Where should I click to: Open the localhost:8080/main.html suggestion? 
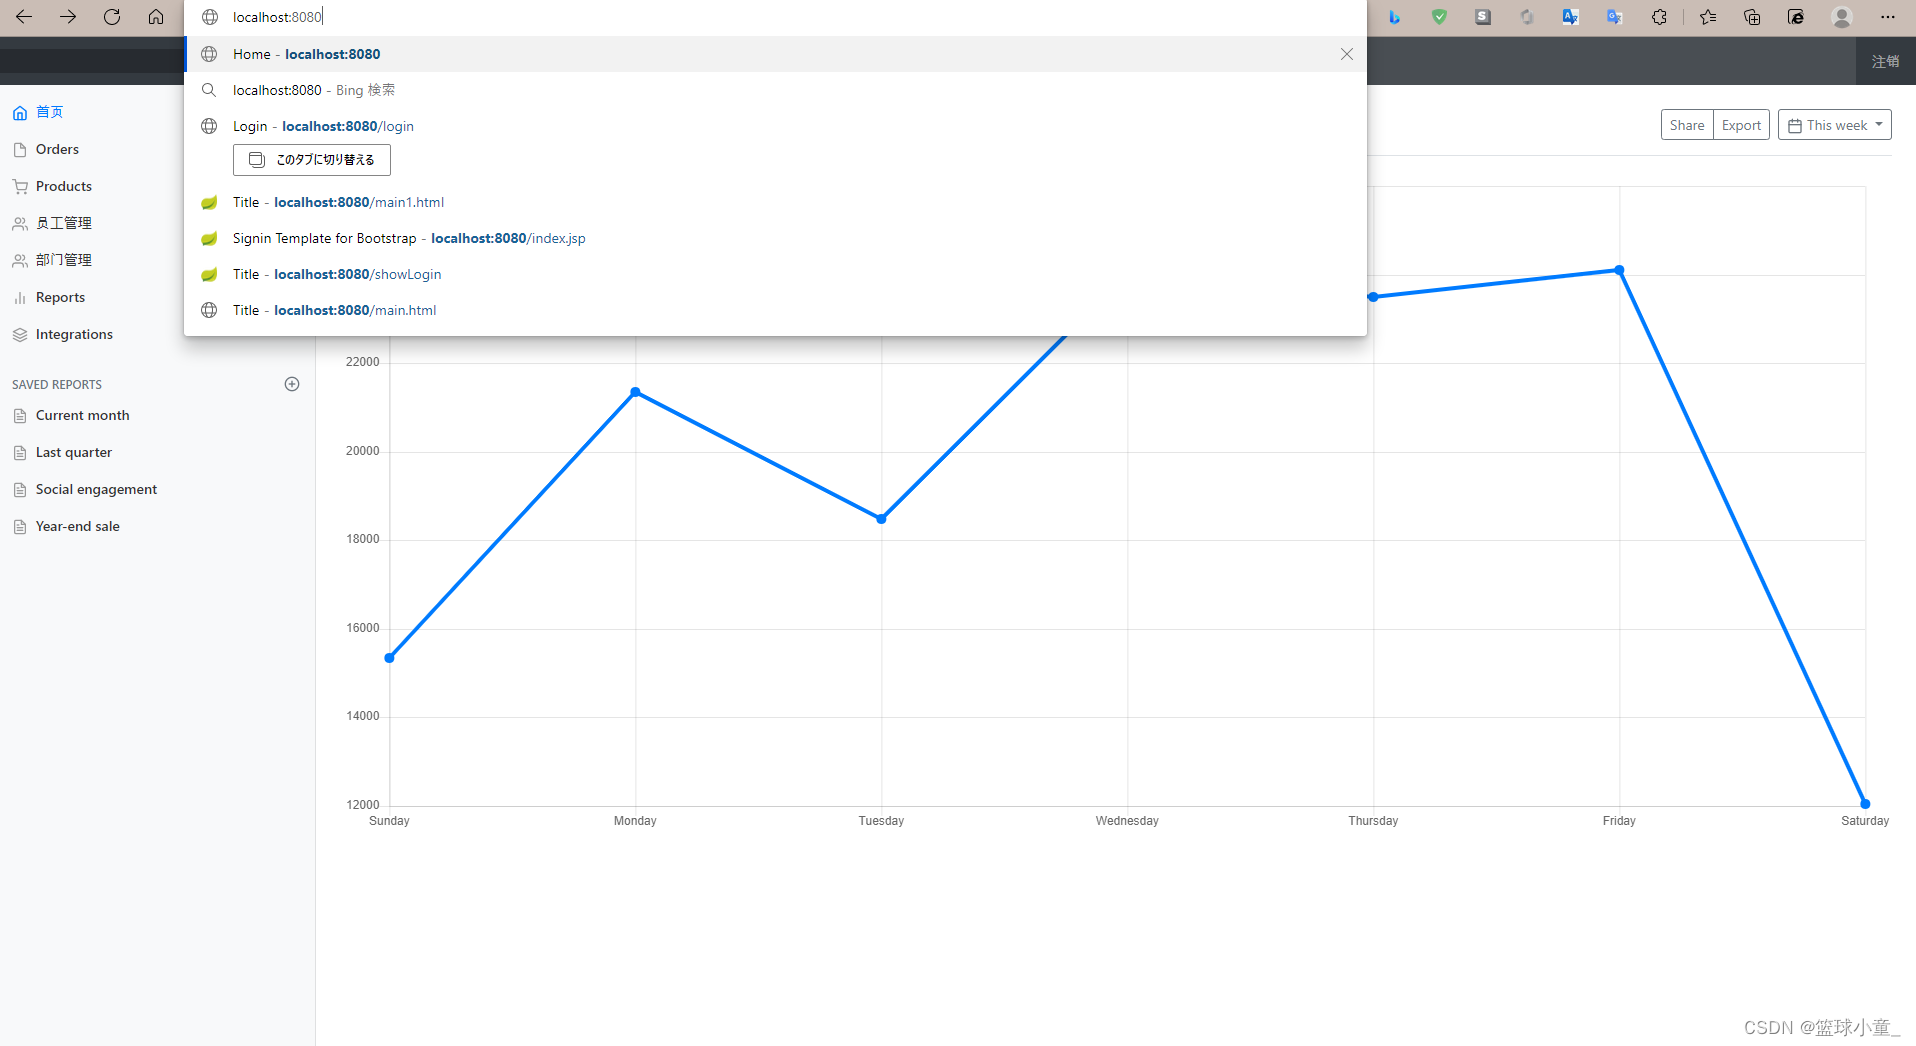(x=775, y=310)
